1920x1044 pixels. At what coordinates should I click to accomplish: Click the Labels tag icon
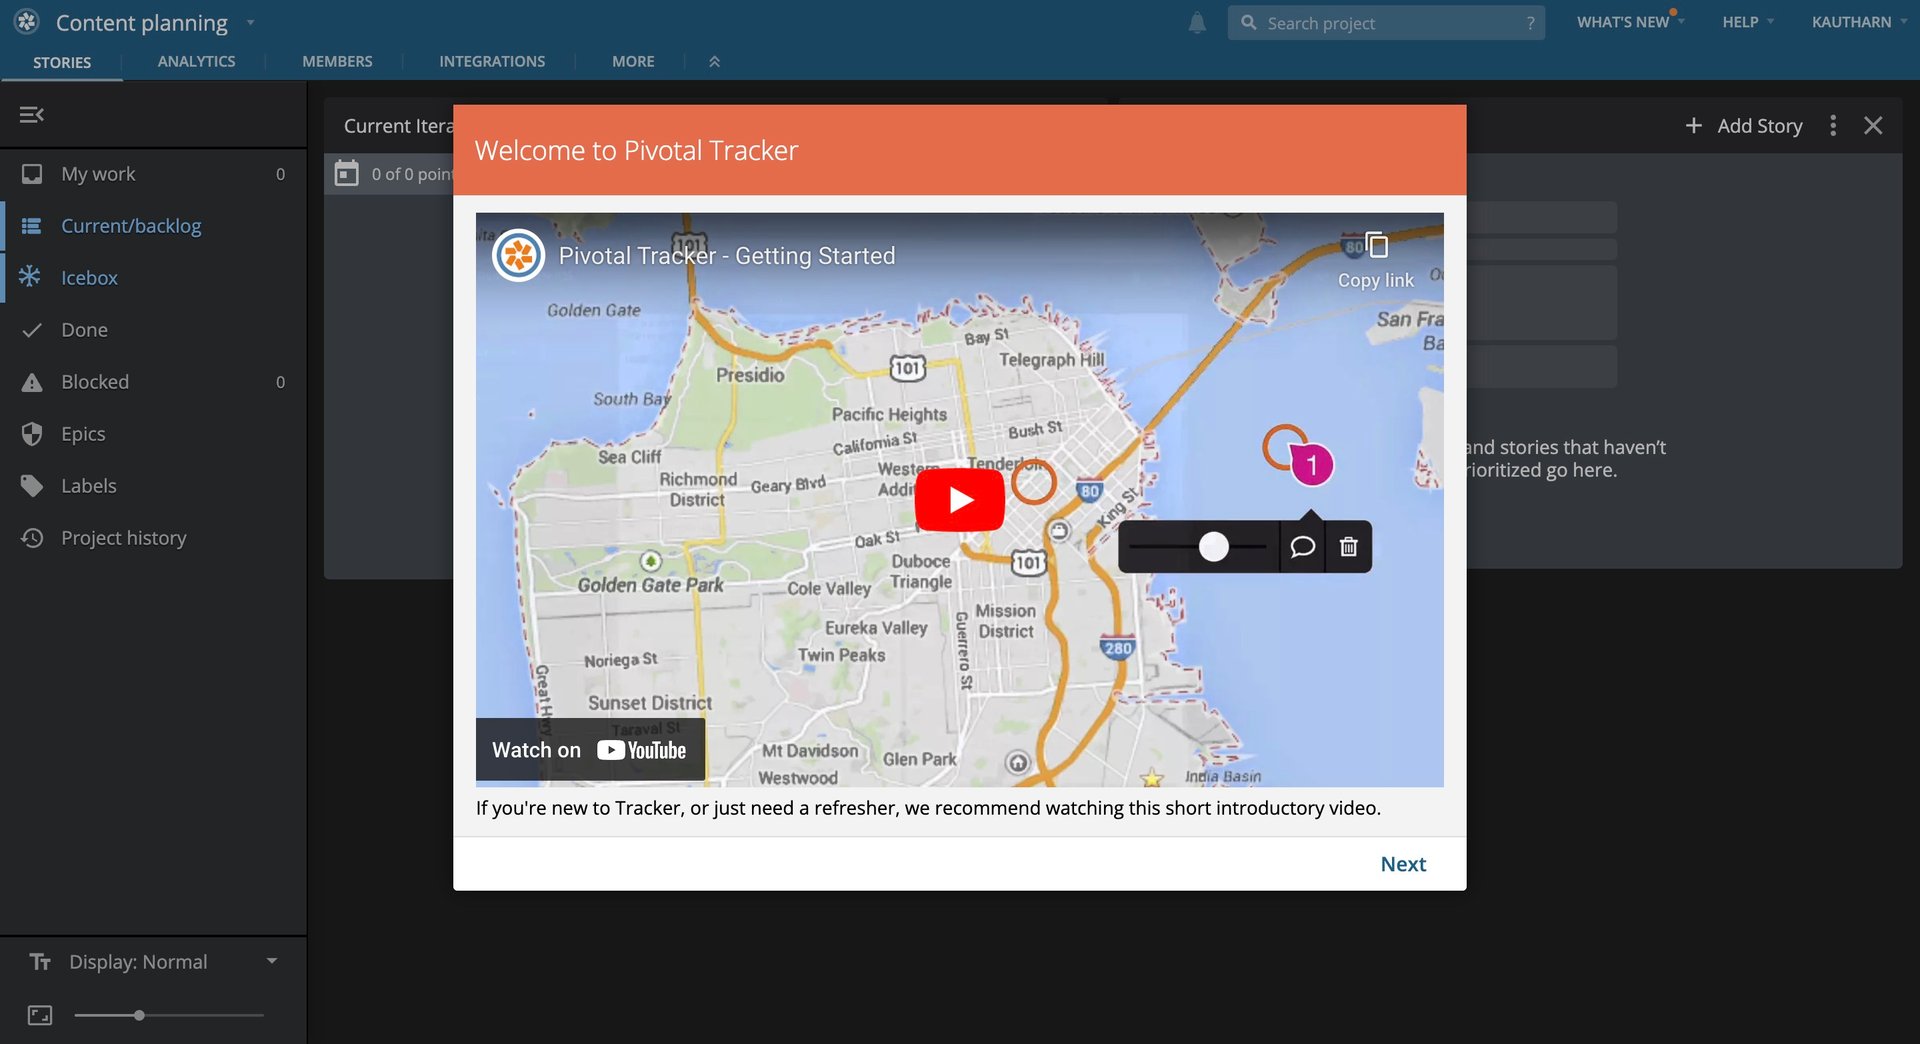click(32, 486)
